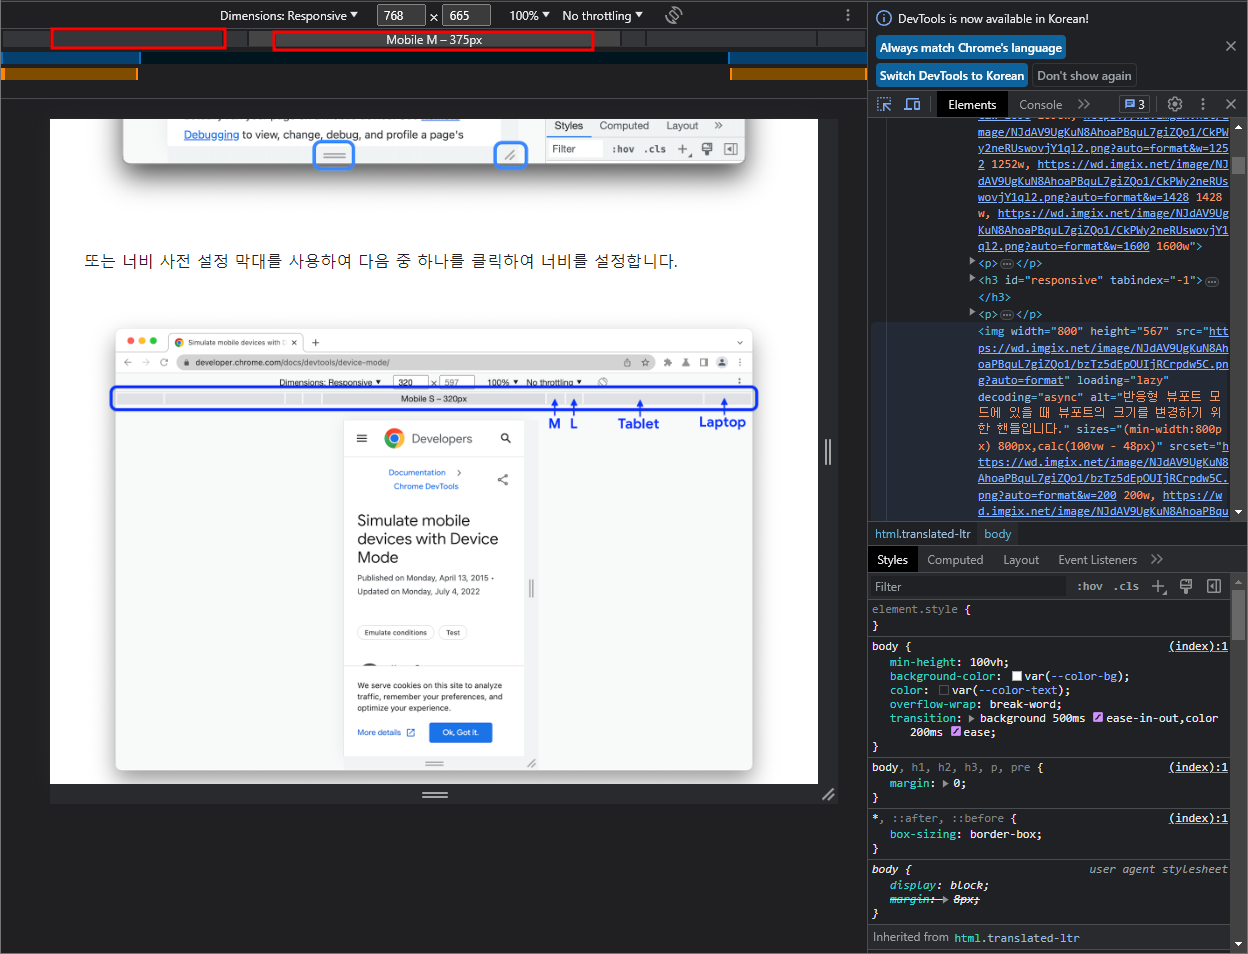Open the ease timing editor swatch
The image size is (1248, 954).
tap(955, 732)
